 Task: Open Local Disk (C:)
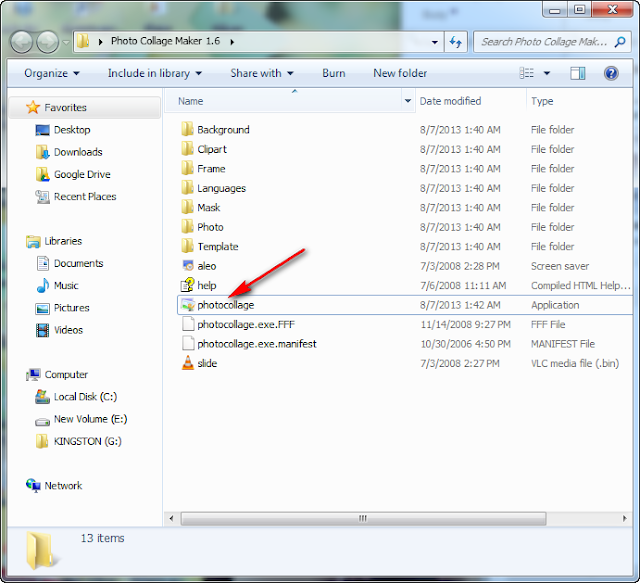tap(76, 396)
